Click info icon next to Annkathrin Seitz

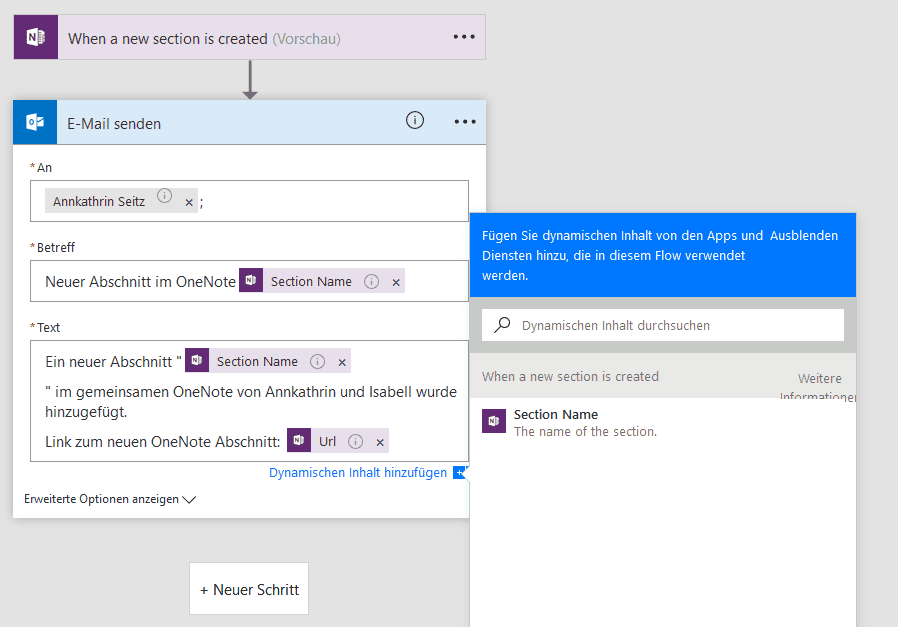pos(164,196)
